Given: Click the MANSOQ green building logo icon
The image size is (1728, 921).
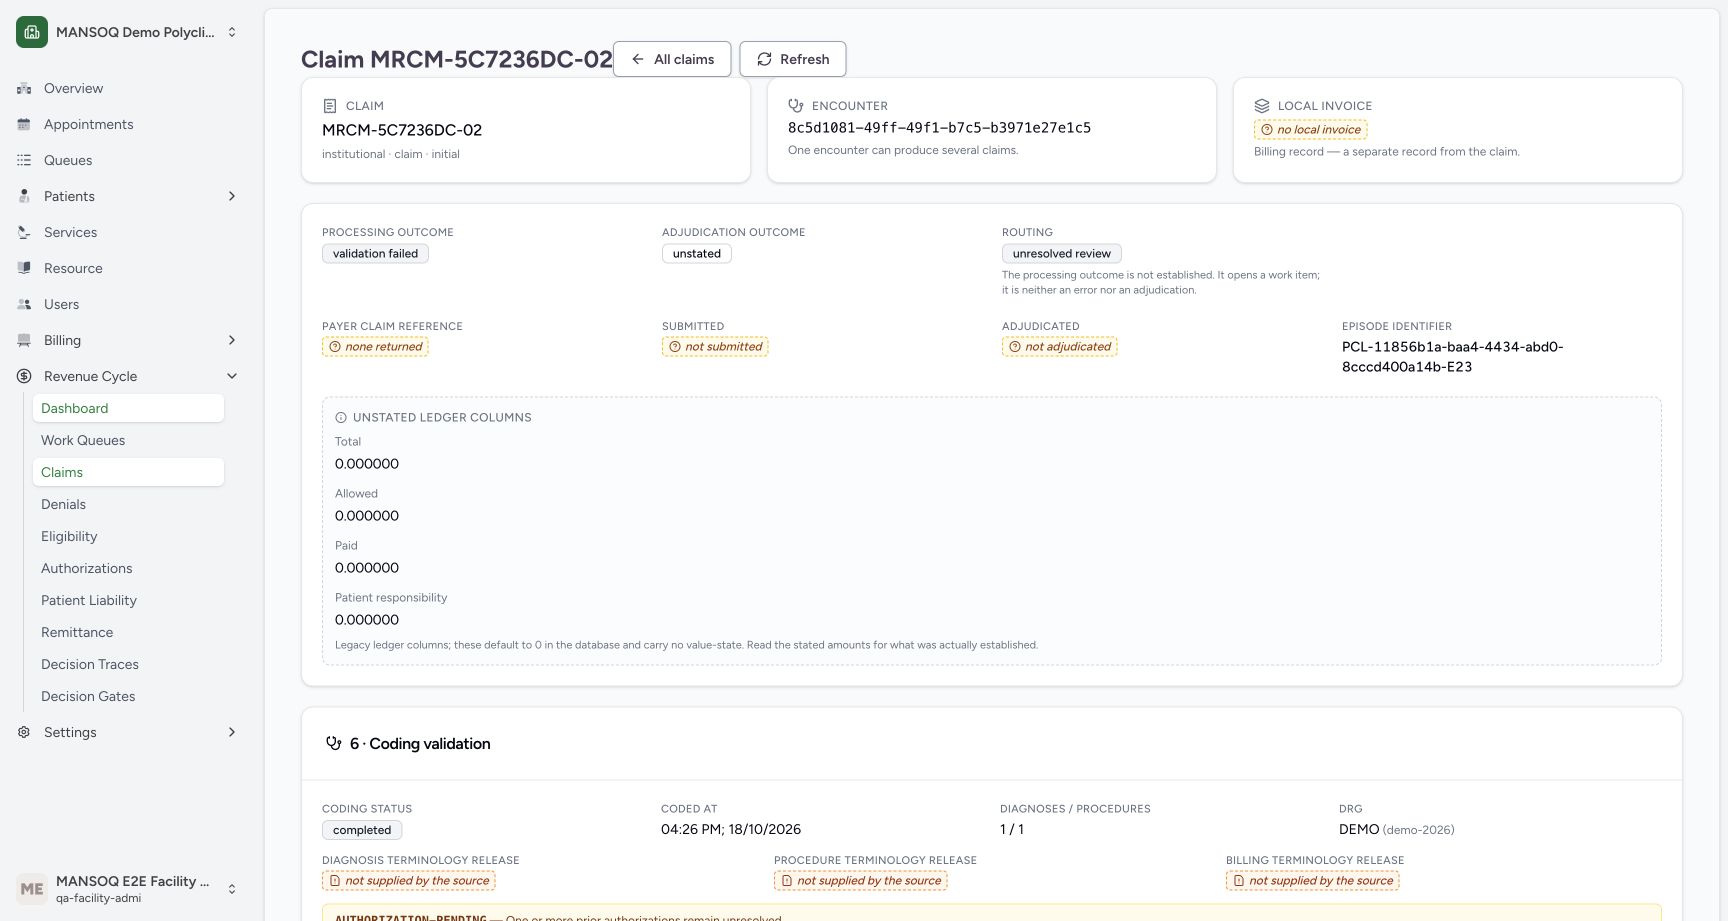Looking at the screenshot, I should click(x=32, y=32).
